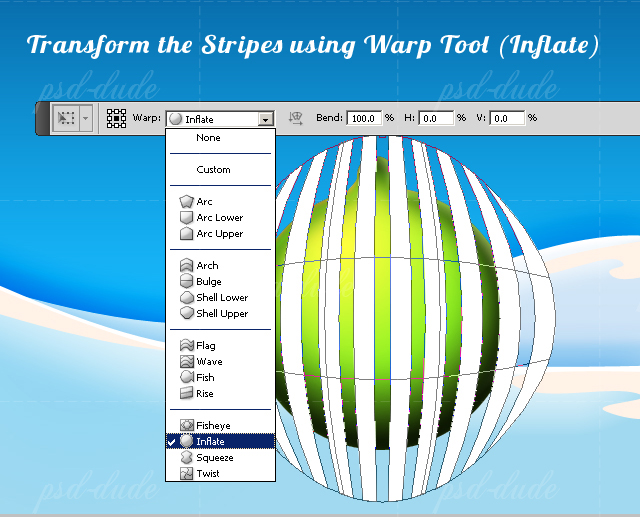Click the Inflate style icon in list

(187, 442)
